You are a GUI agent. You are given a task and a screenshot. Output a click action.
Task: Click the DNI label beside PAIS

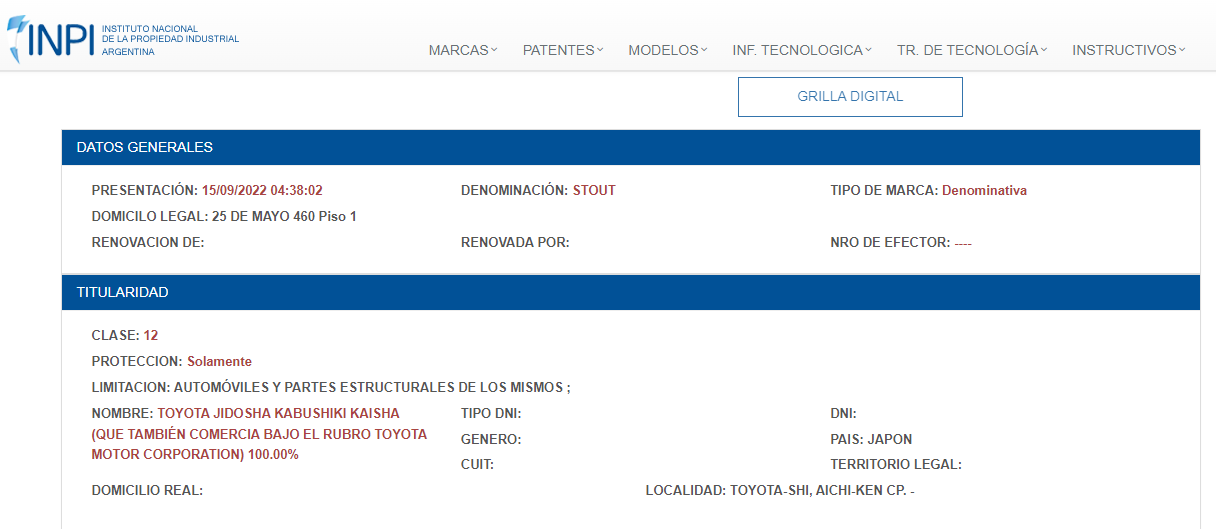coord(843,413)
